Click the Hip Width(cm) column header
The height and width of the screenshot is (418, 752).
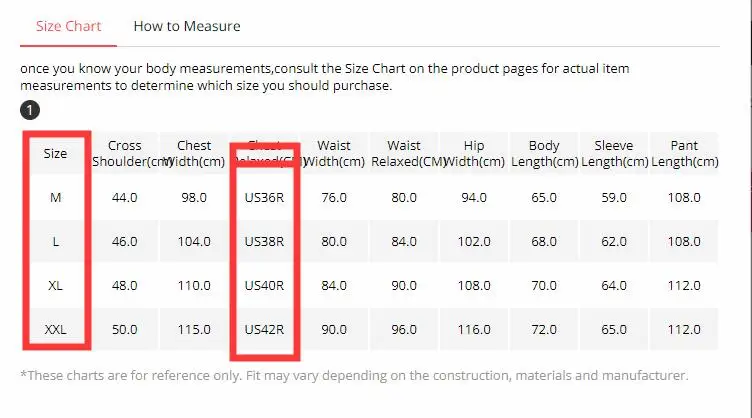point(474,153)
